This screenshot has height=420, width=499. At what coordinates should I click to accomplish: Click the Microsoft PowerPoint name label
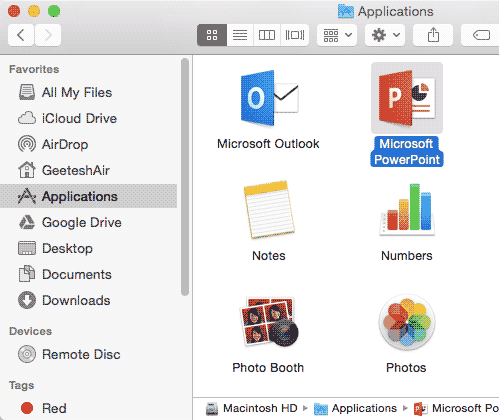(407, 152)
